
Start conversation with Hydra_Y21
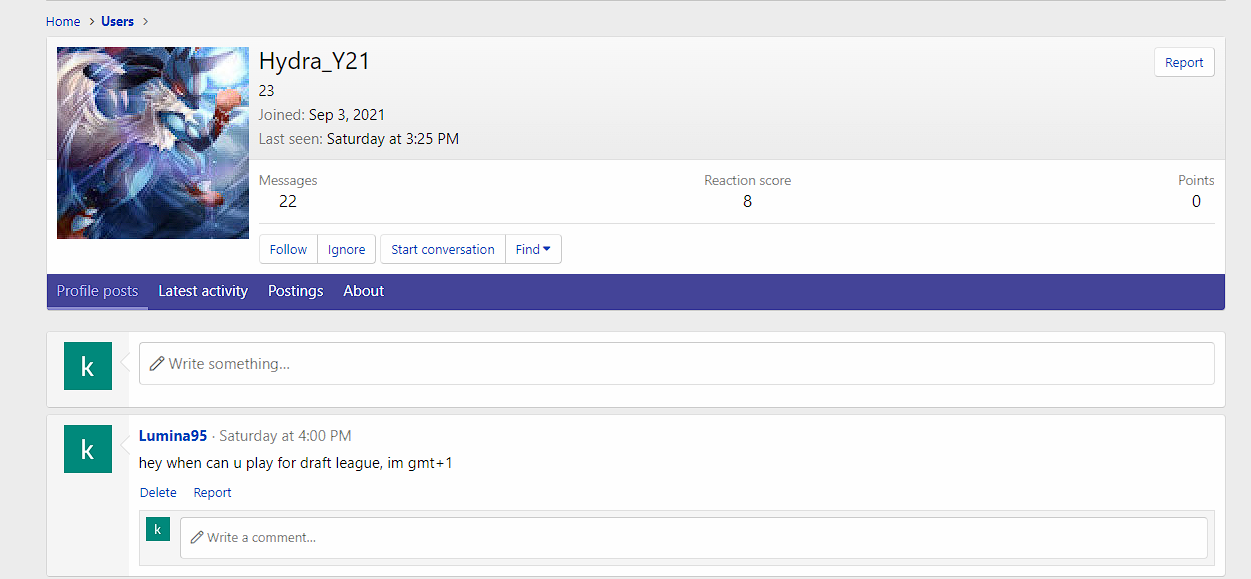442,249
